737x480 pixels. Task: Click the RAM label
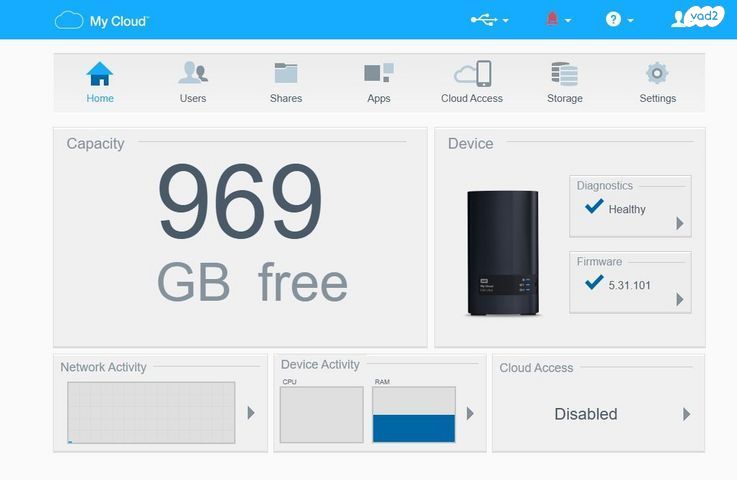(x=382, y=382)
